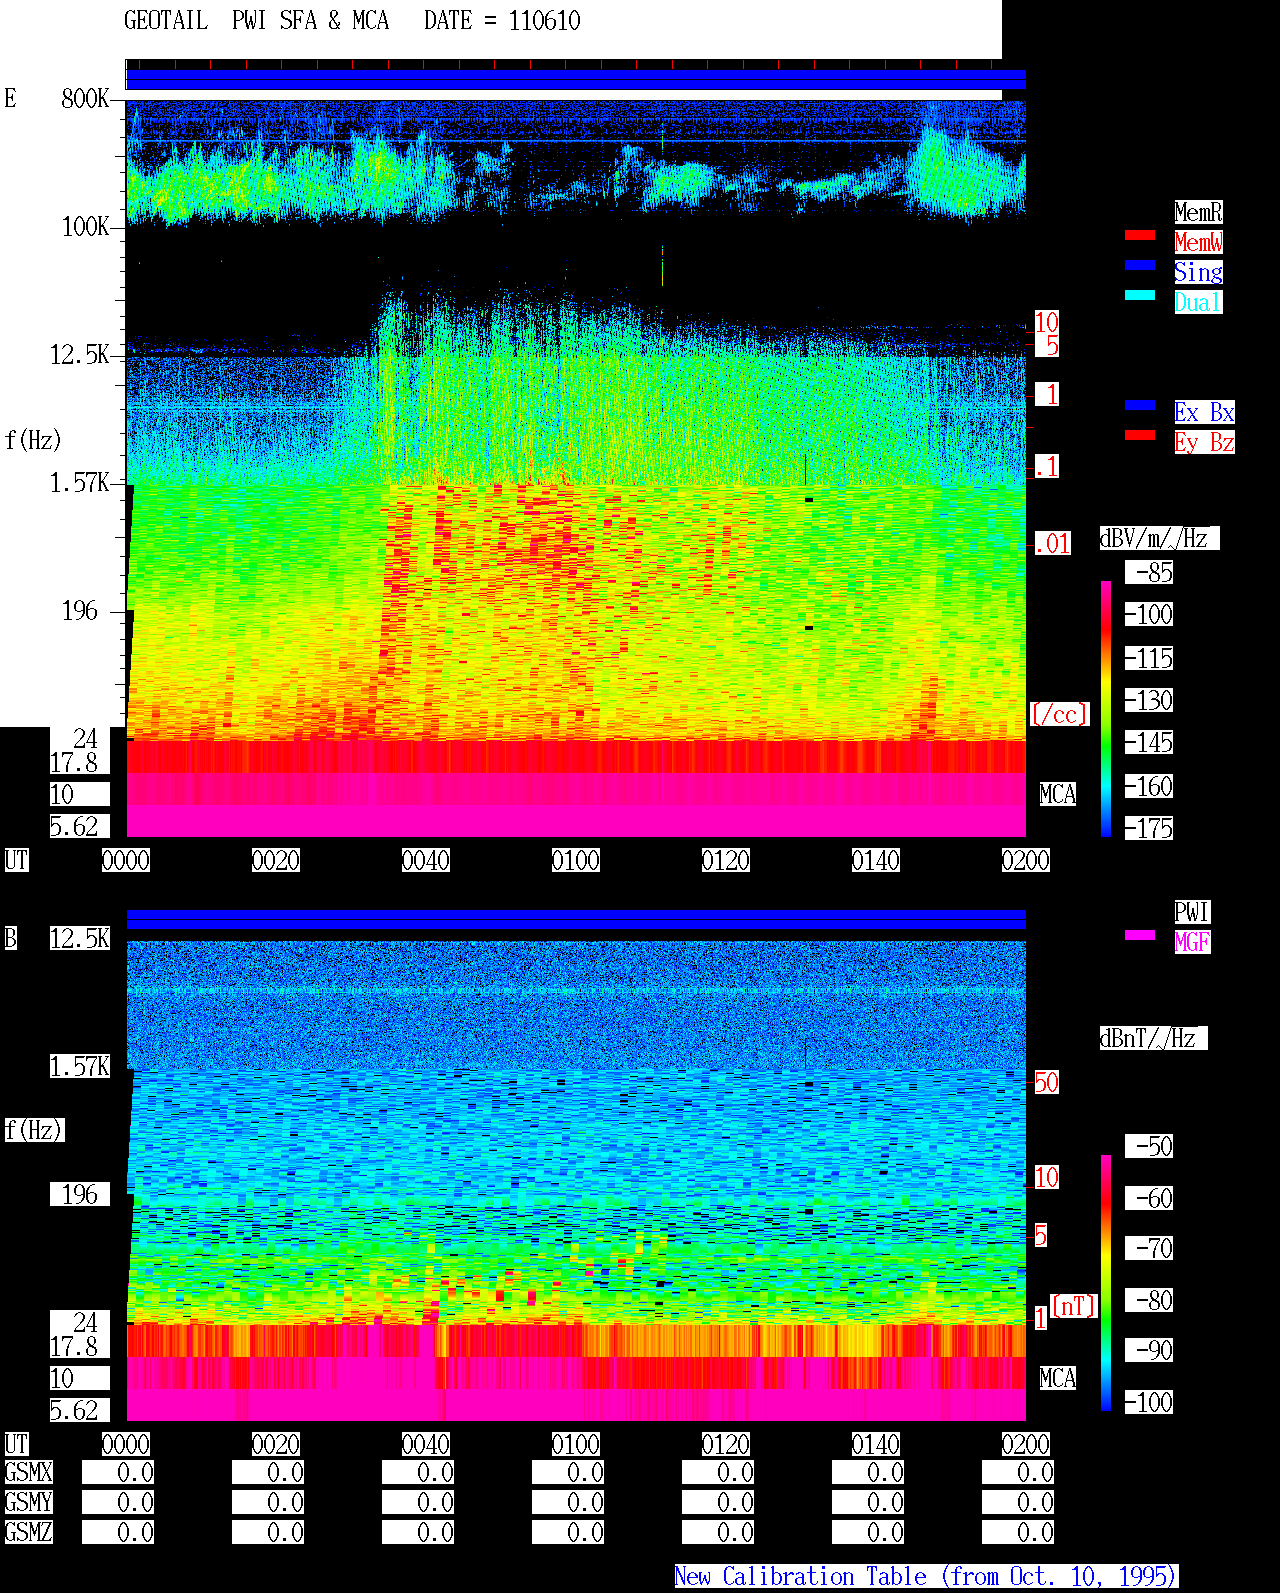The height and width of the screenshot is (1593, 1280).
Task: Select the red Ey Bz legend marker
Action: click(x=1140, y=435)
